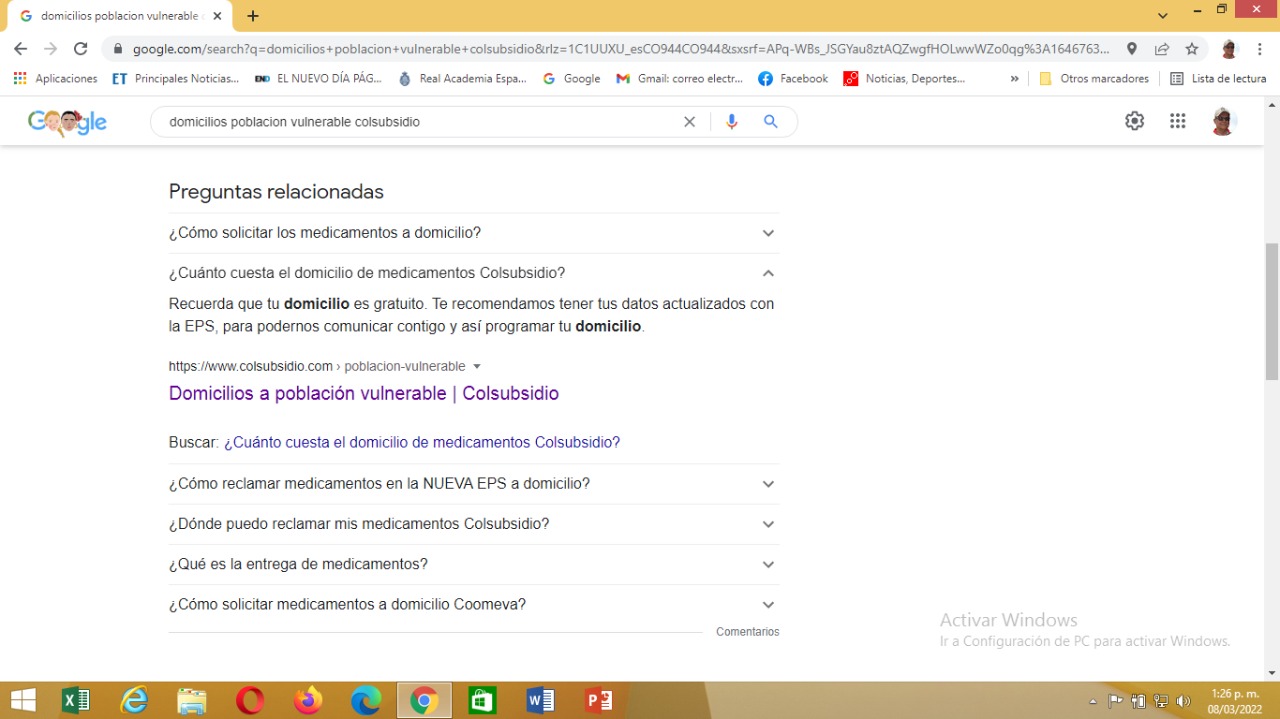Open the Google apps grid
1280x719 pixels.
[x=1178, y=121]
